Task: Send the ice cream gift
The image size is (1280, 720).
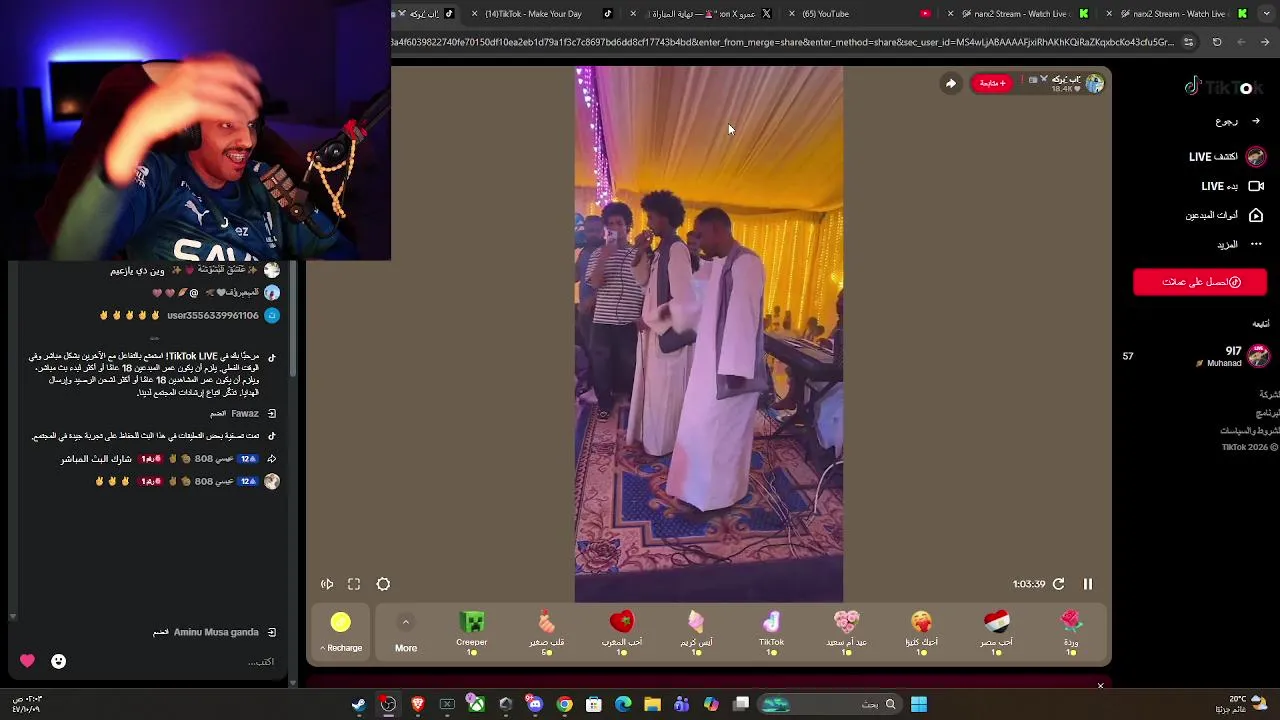Action: [x=696, y=634]
